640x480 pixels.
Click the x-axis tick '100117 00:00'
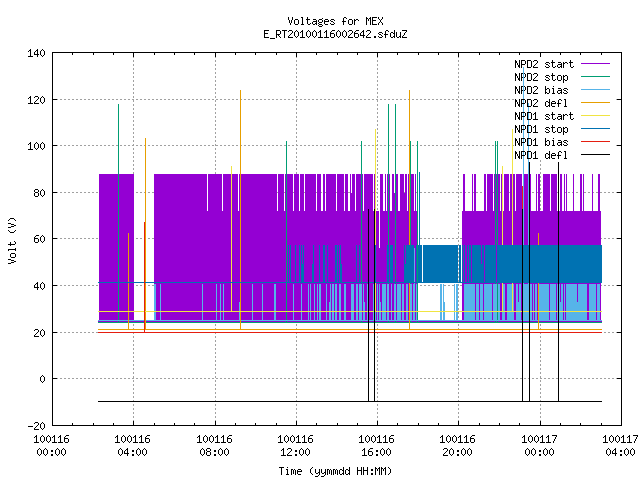click(x=540, y=446)
